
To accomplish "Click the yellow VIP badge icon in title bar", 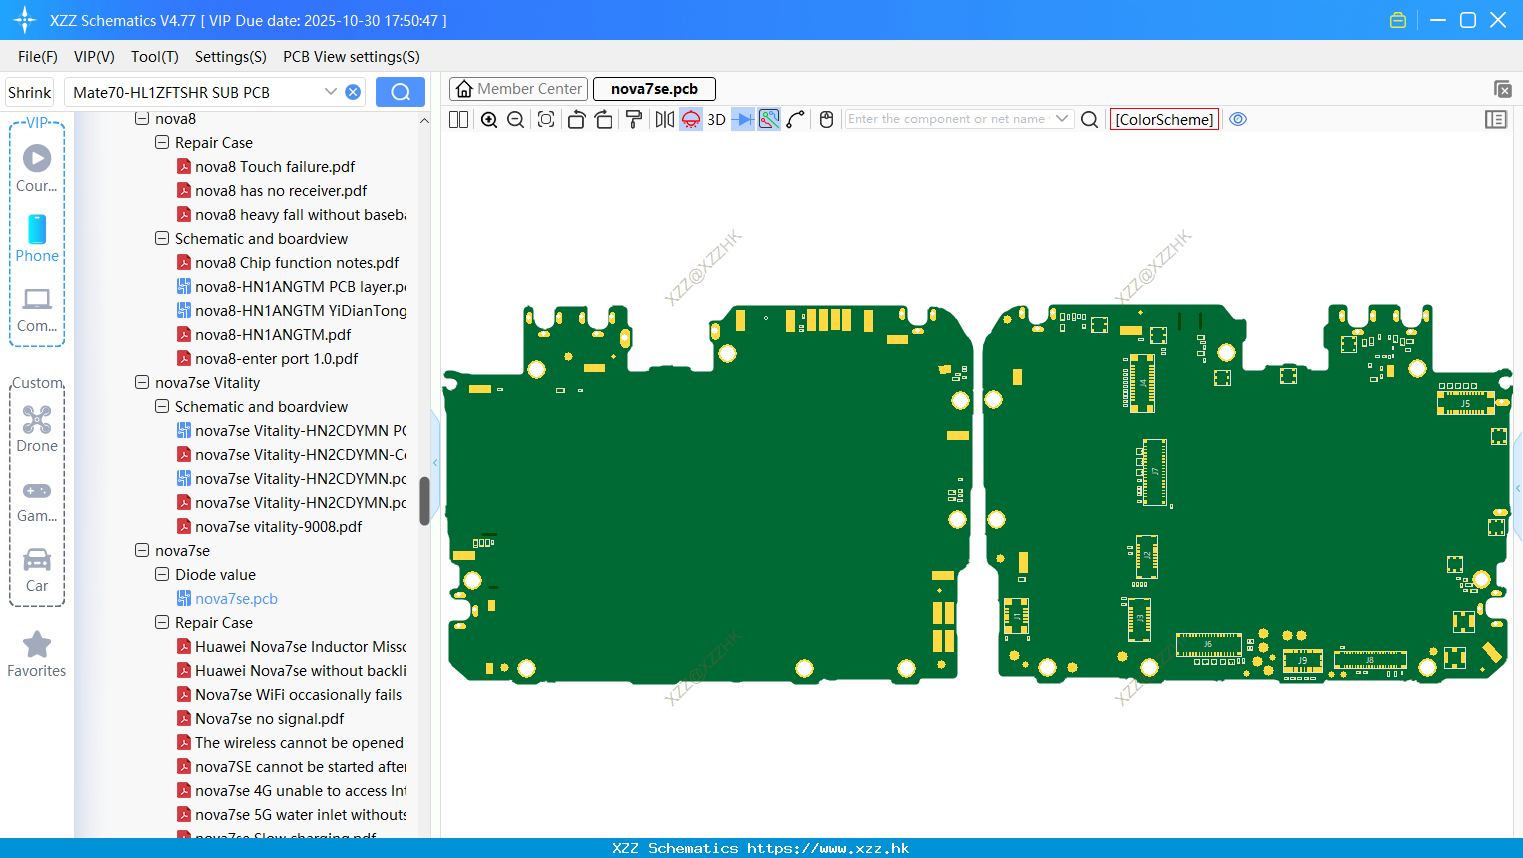I will pyautogui.click(x=1398, y=20).
